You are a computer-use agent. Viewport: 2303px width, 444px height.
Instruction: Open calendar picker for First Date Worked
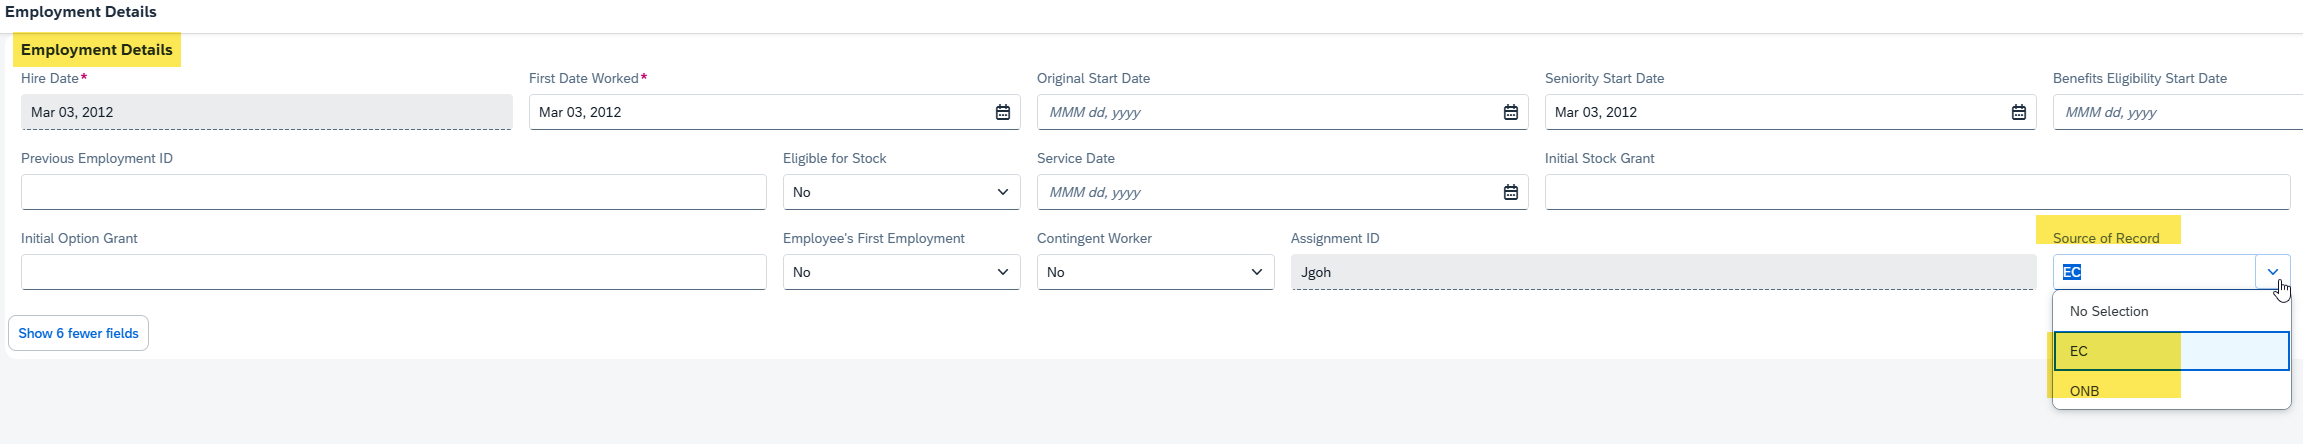[x=1002, y=112]
